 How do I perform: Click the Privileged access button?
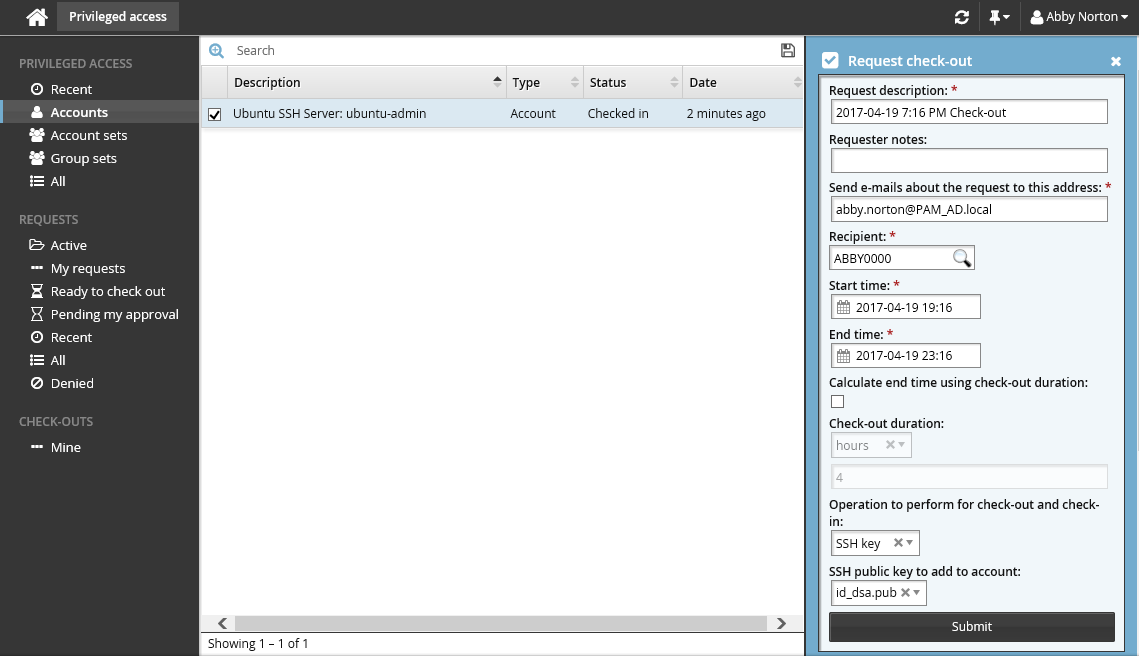(x=118, y=17)
